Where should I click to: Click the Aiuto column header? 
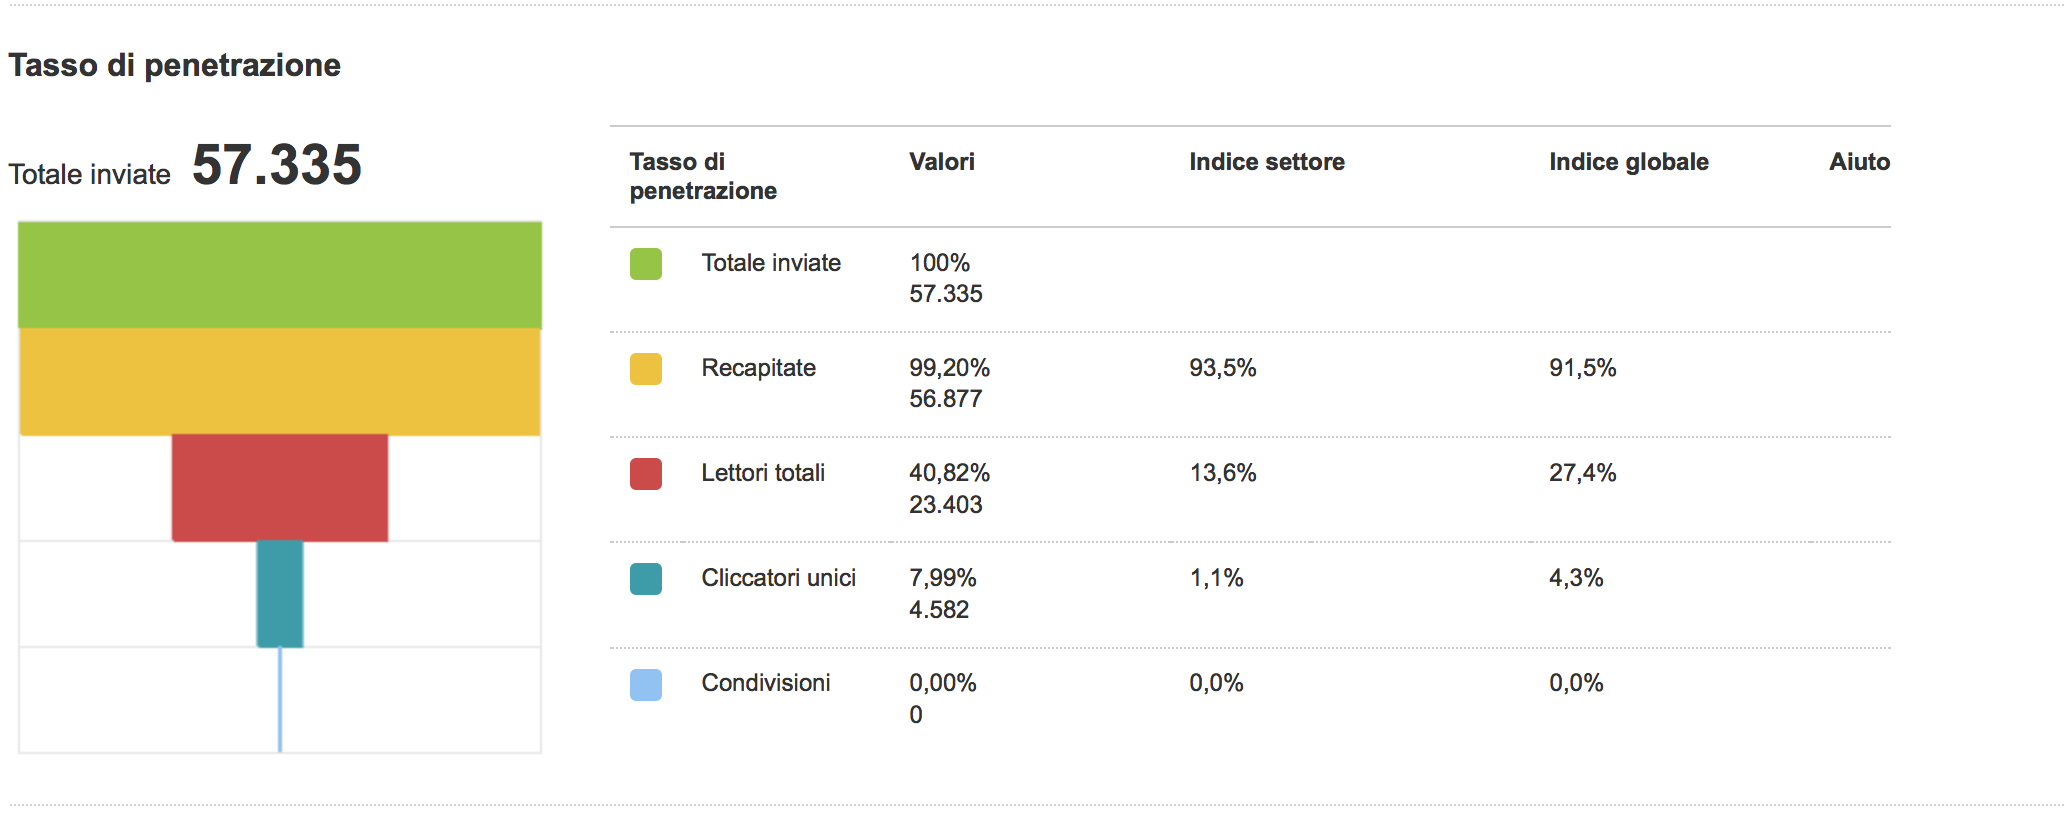(x=1859, y=162)
